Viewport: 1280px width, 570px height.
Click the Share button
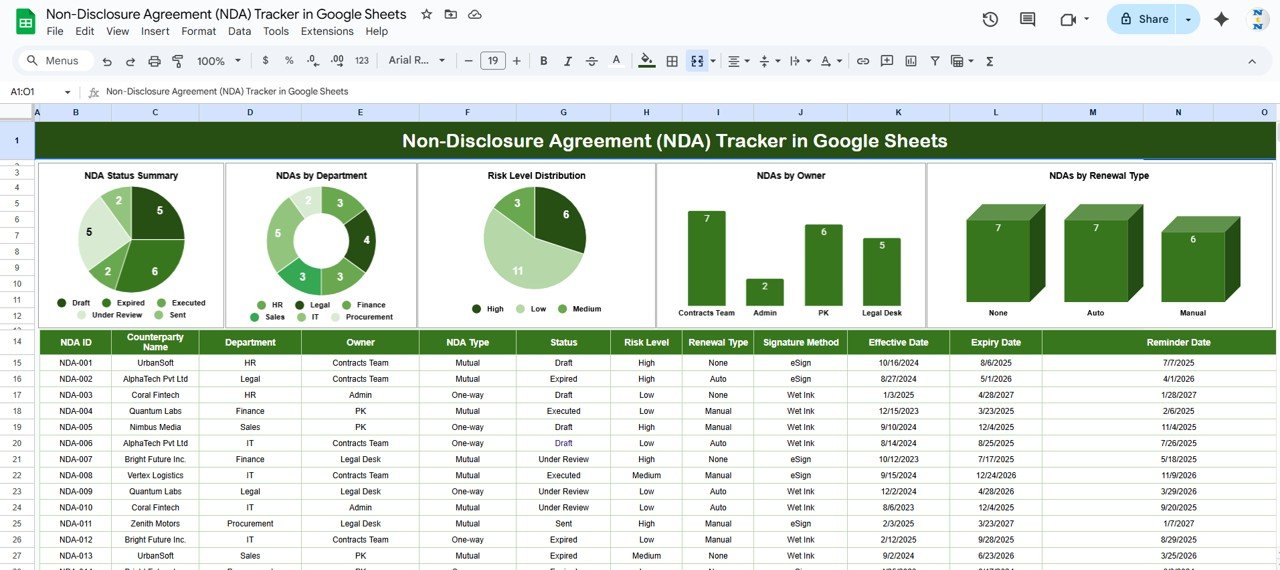[x=1143, y=19]
